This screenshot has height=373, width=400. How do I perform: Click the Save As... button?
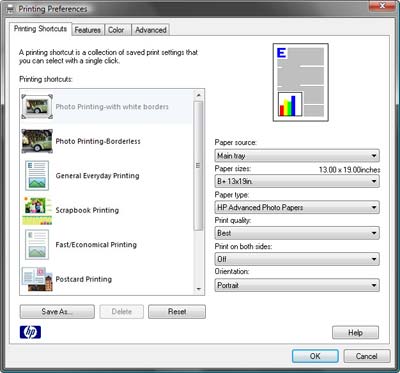coord(57,312)
